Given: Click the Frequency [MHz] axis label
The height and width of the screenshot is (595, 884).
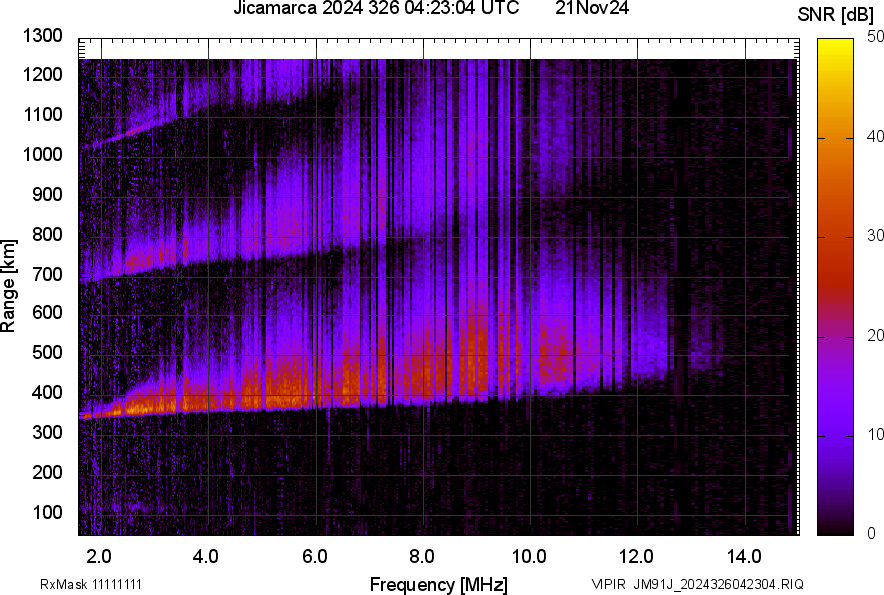Looking at the screenshot, I should [438, 583].
